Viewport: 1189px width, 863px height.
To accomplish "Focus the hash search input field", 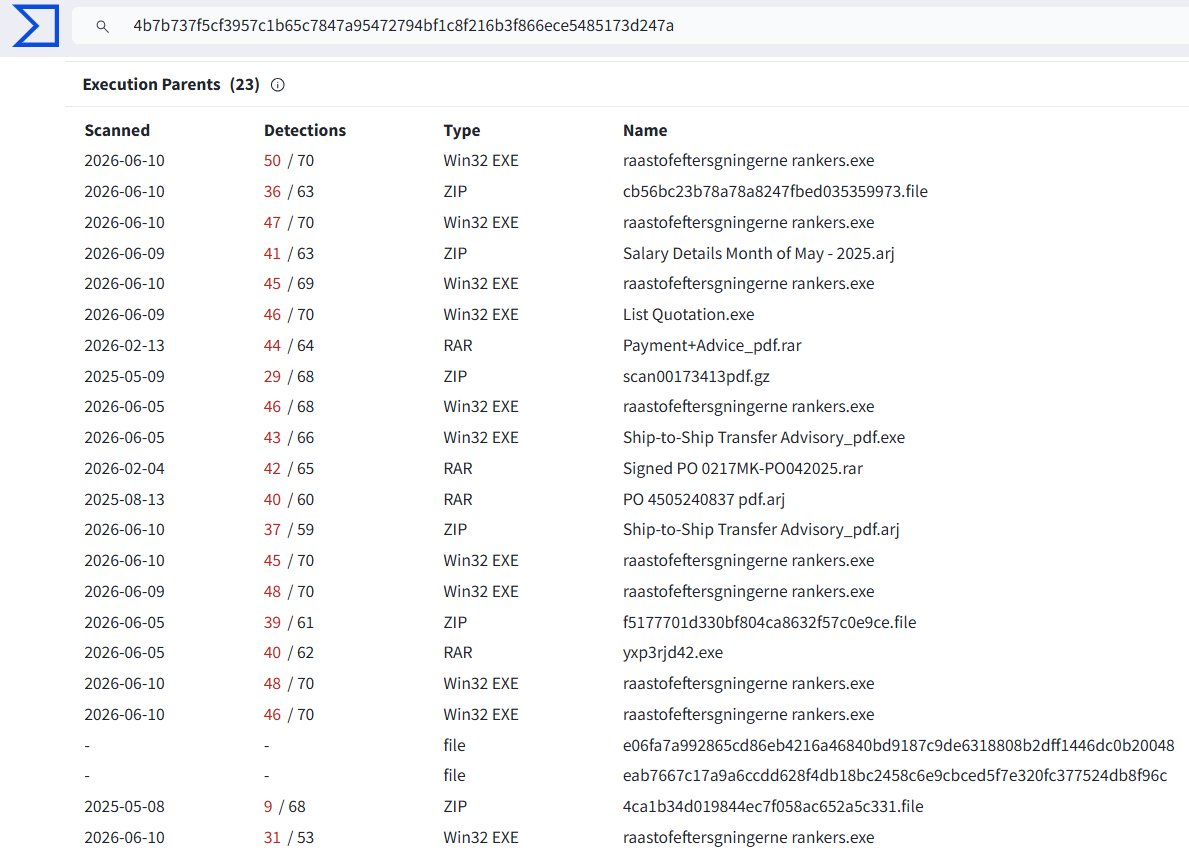I will [629, 26].
